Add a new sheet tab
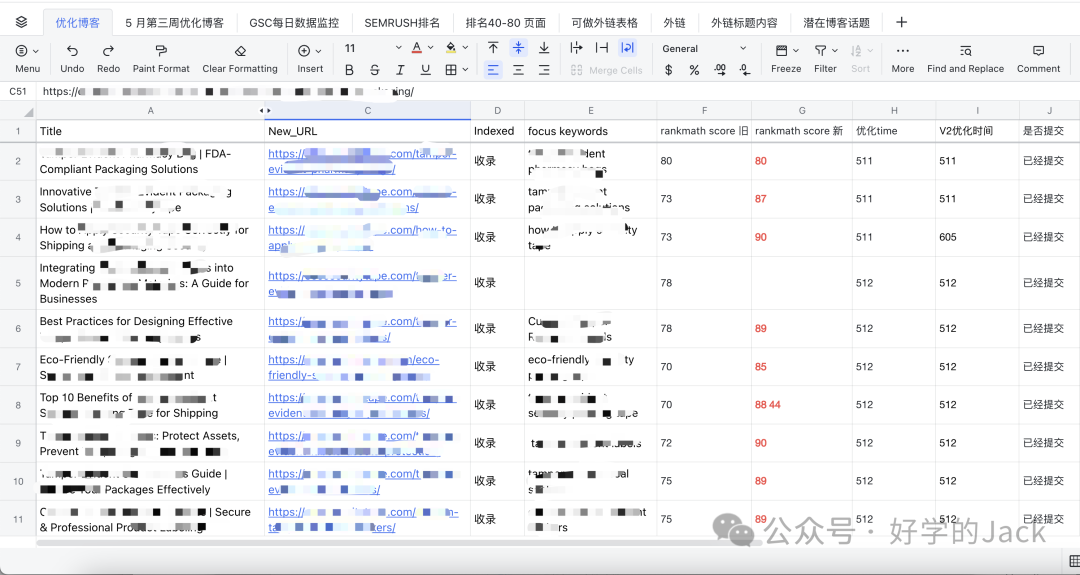 901,22
